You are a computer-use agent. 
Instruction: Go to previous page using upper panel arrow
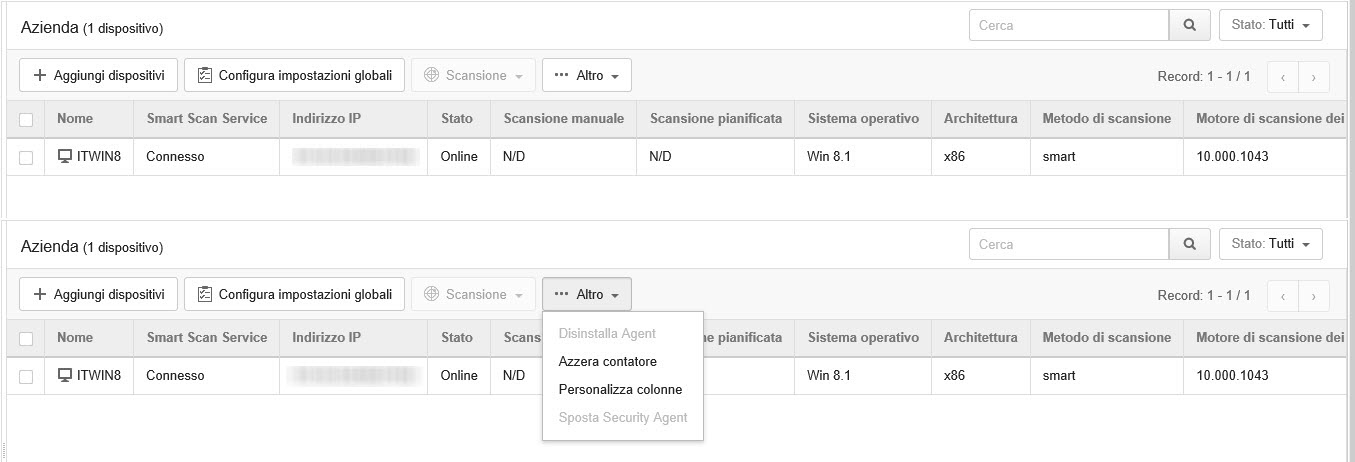click(1282, 76)
